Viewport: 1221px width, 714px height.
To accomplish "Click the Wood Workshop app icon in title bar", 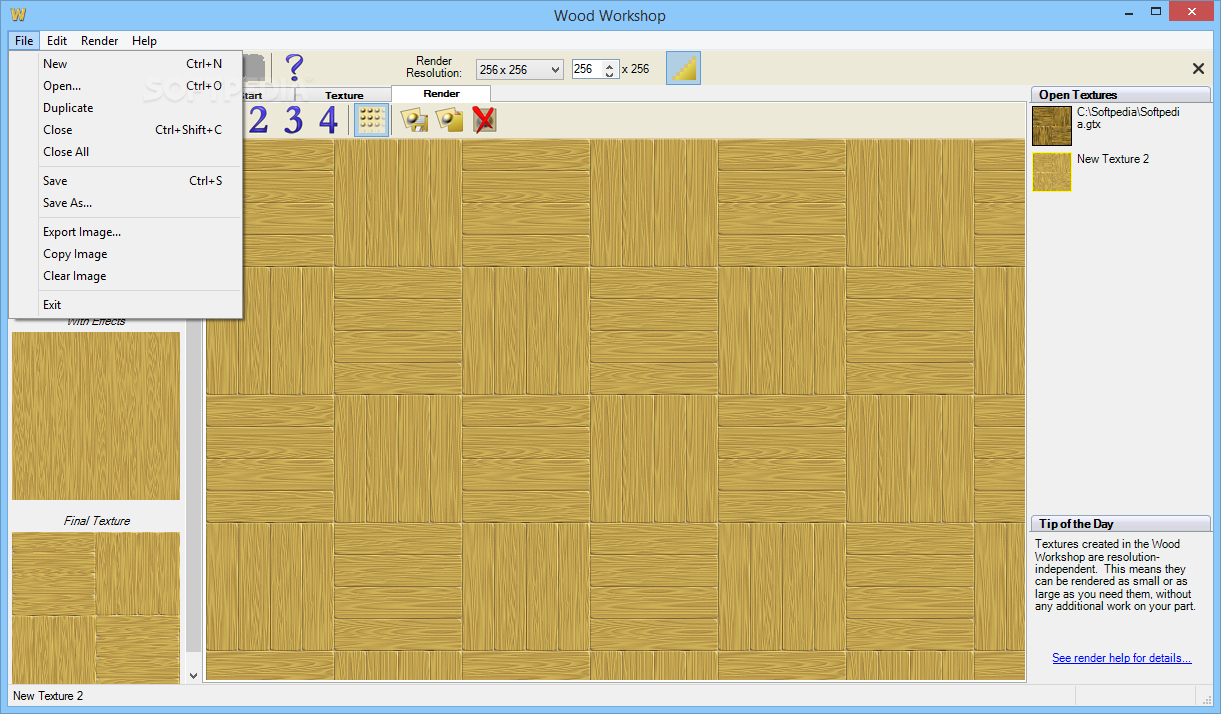I will (x=18, y=15).
